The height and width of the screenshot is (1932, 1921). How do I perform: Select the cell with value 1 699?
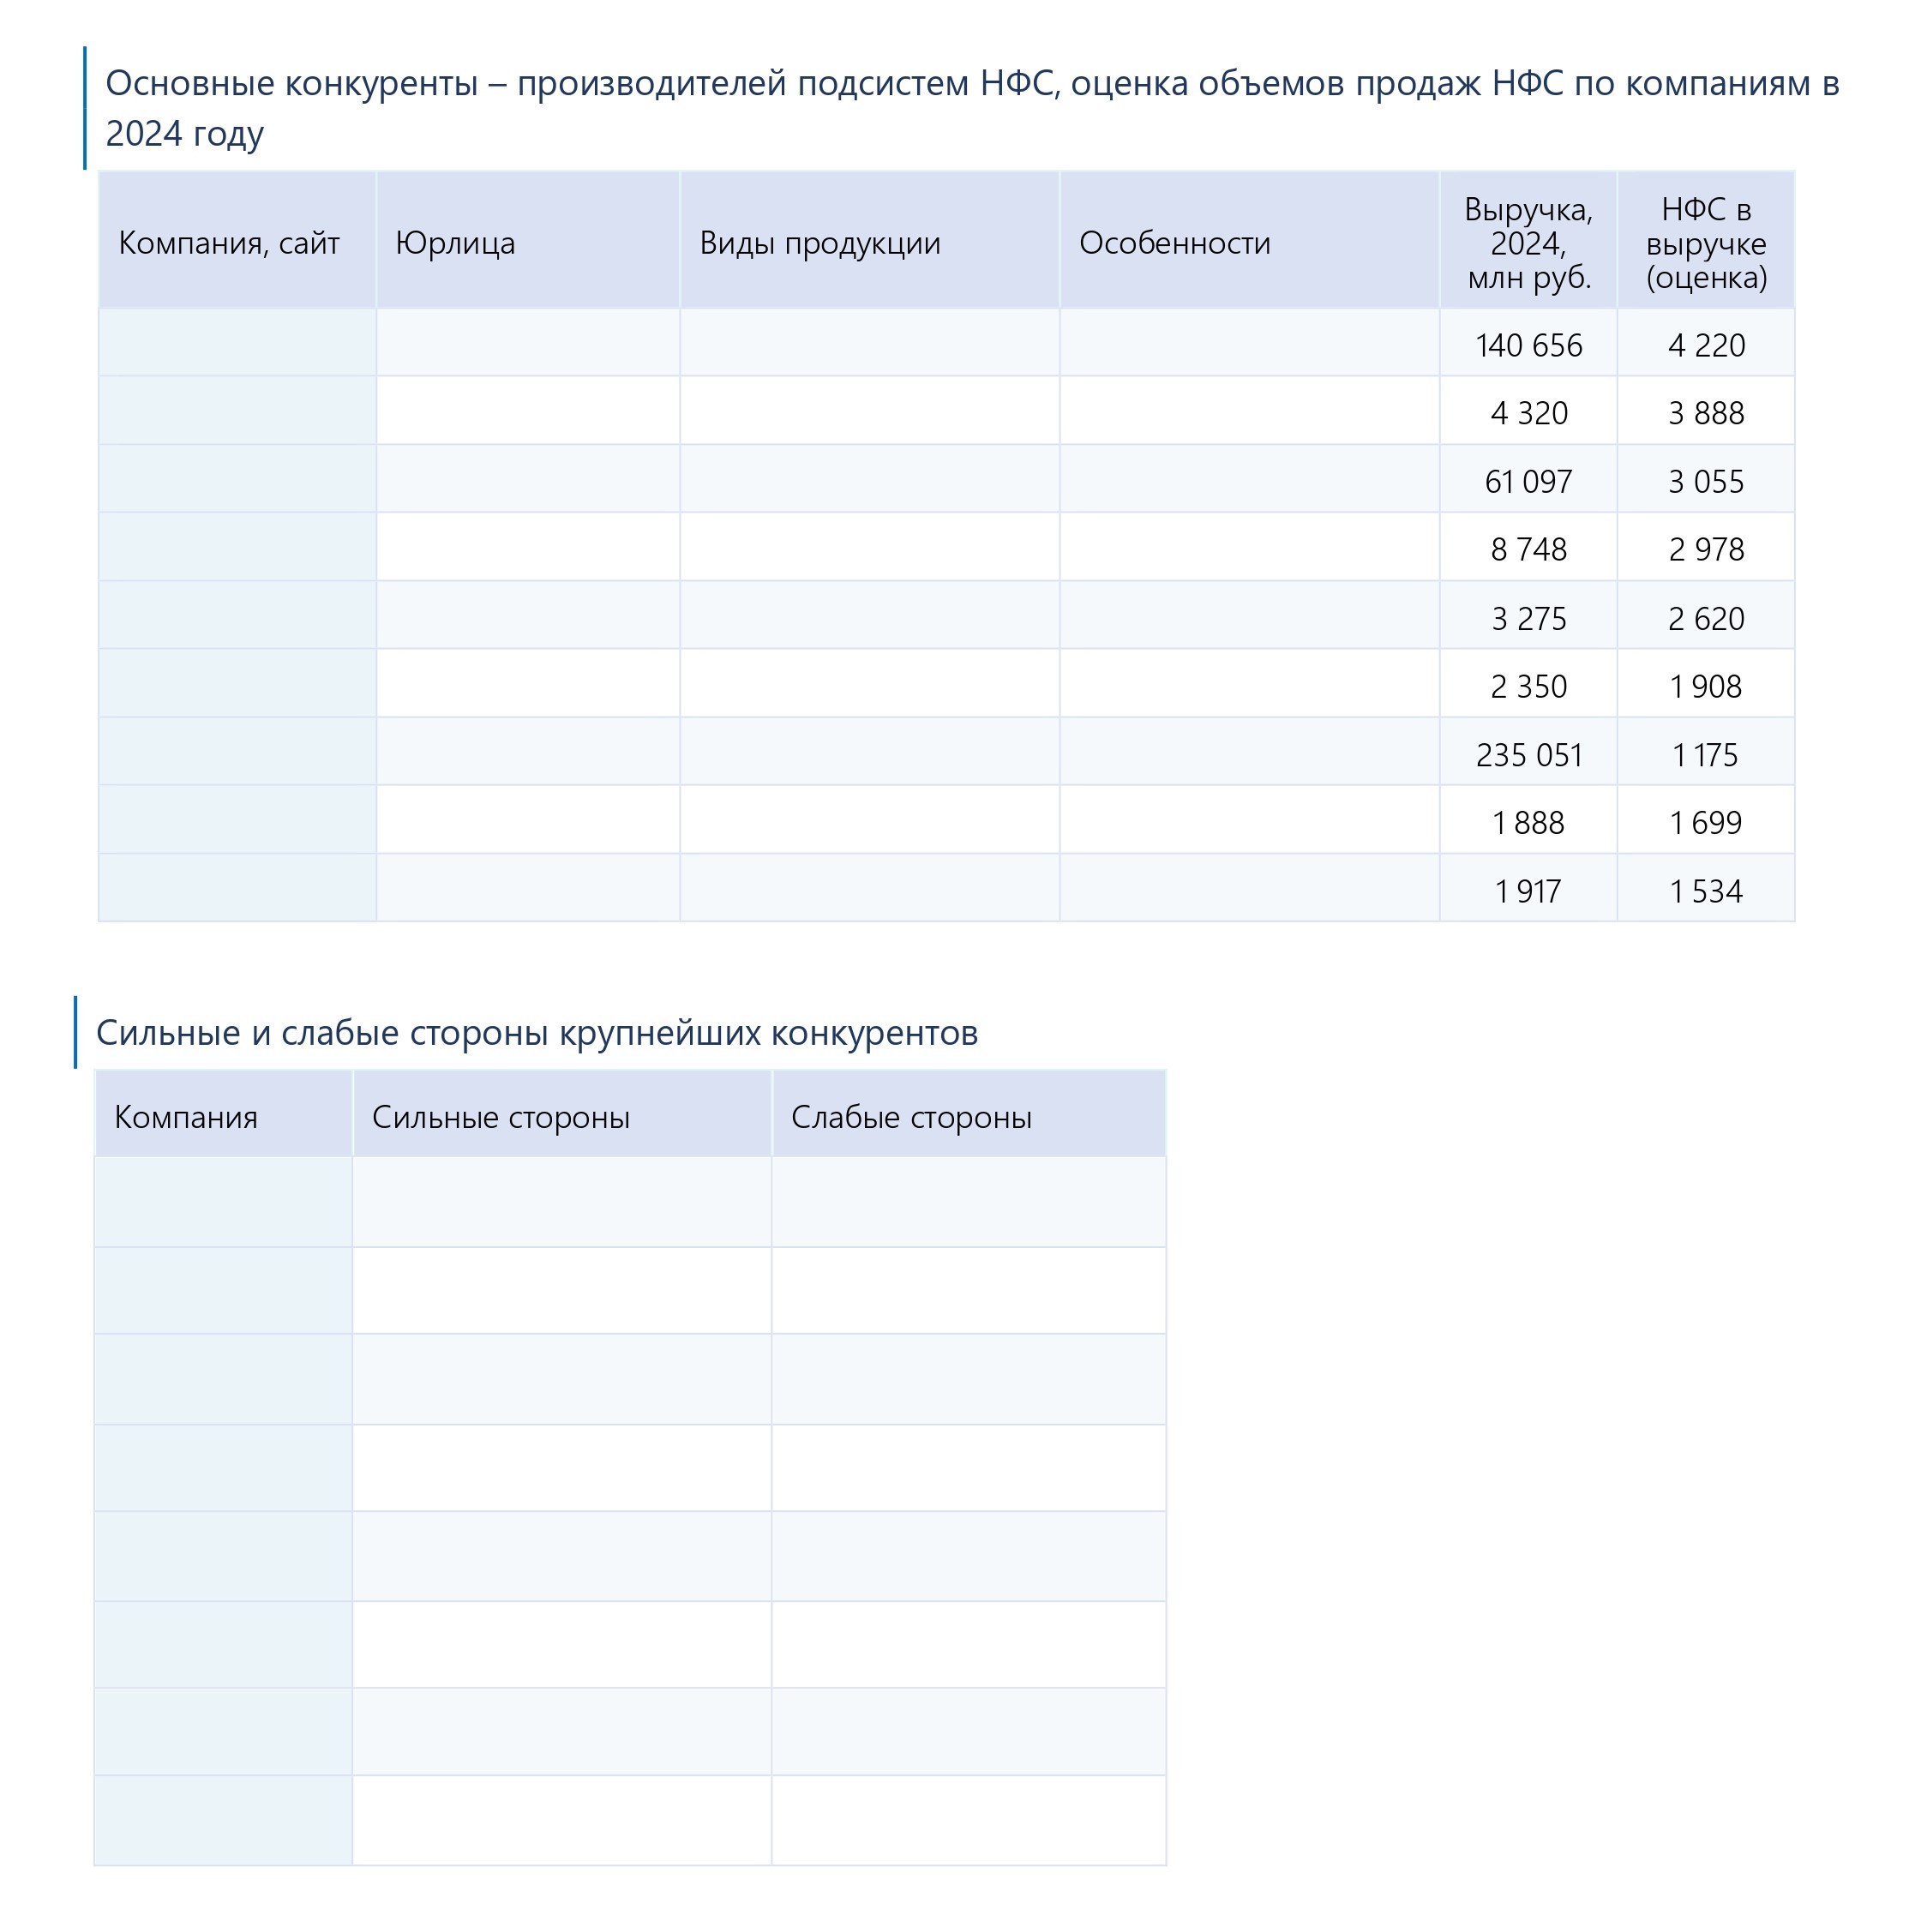click(1705, 822)
